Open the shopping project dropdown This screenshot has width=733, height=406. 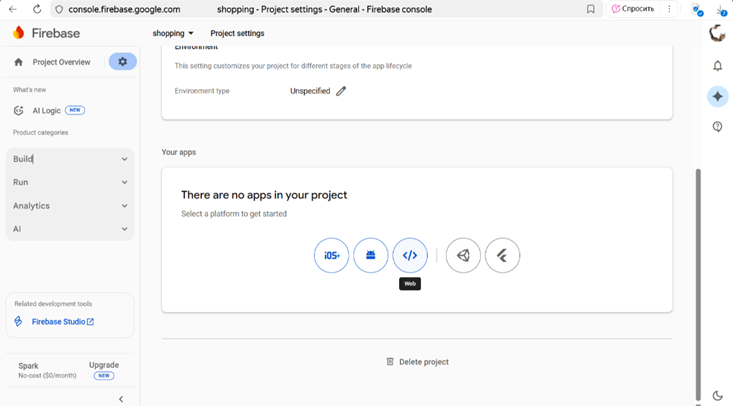[173, 33]
